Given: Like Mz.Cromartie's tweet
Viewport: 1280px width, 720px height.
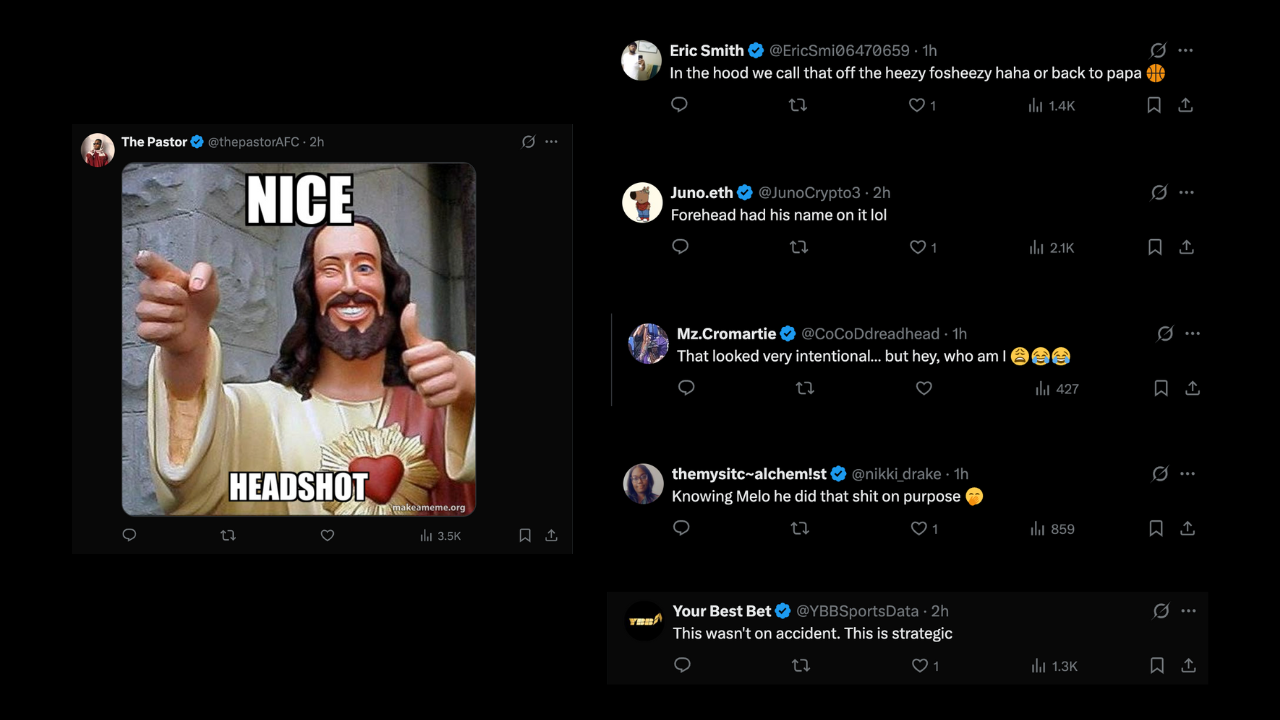Looking at the screenshot, I should 924,388.
